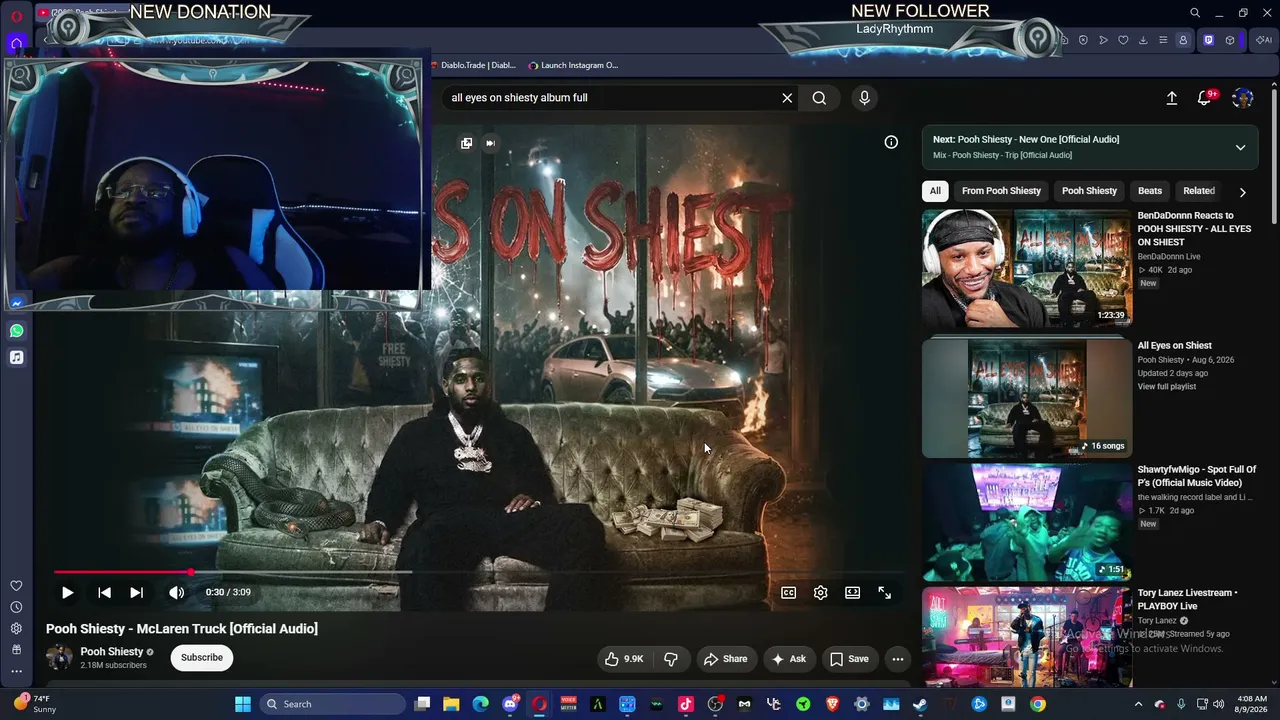Select the Related filter chip

[1199, 191]
